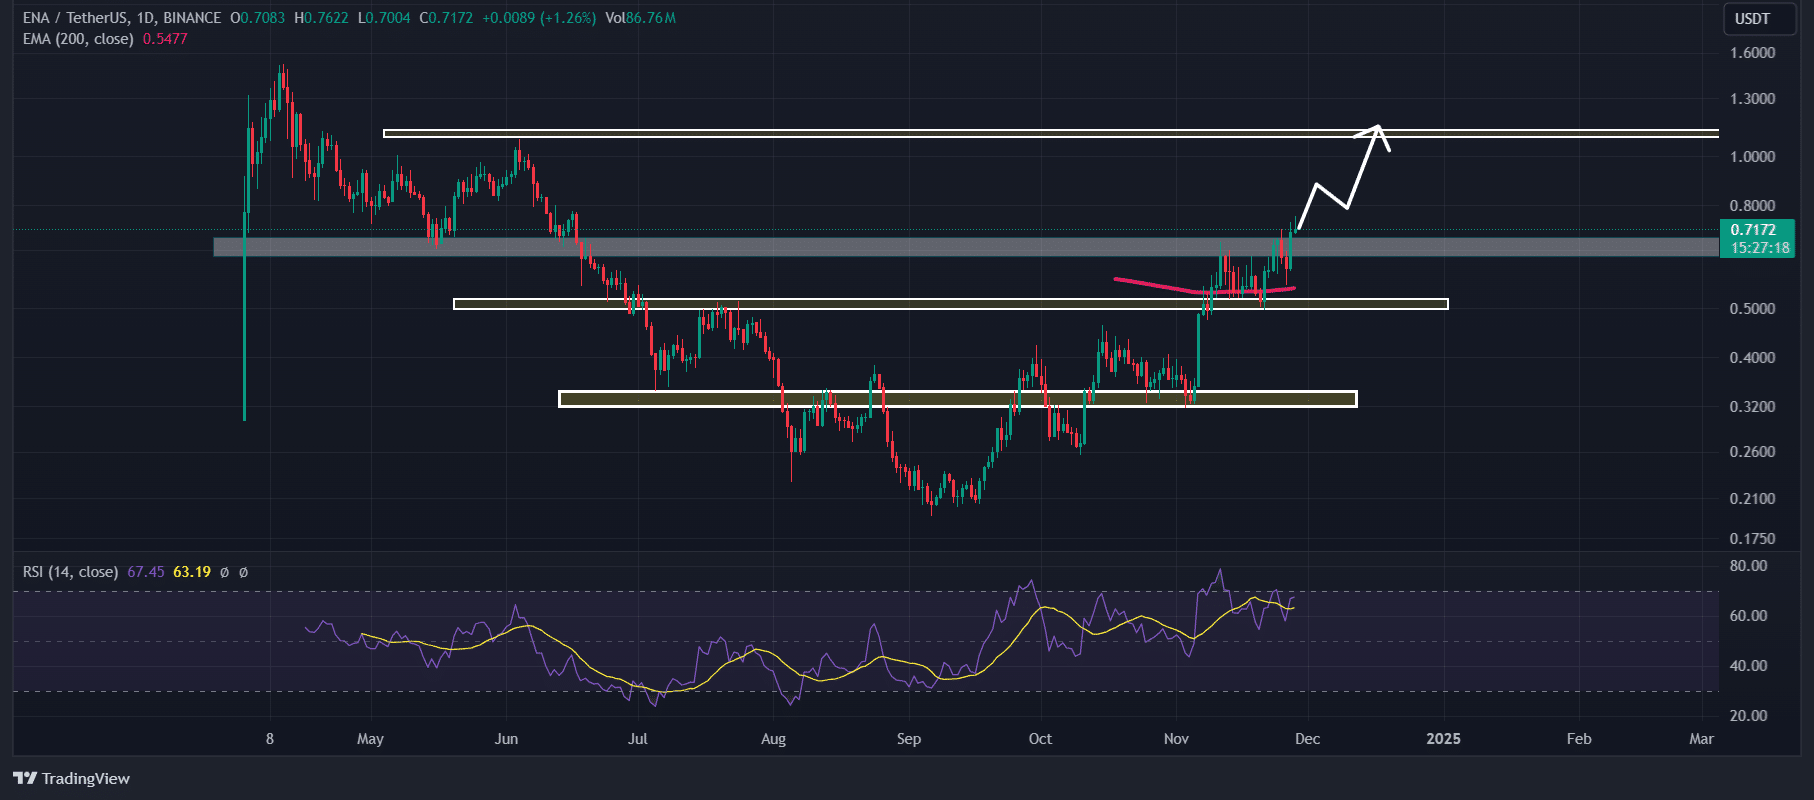Screen dimensions: 1814x800
Task: Click the RSI average value 63.19
Action: coord(192,572)
